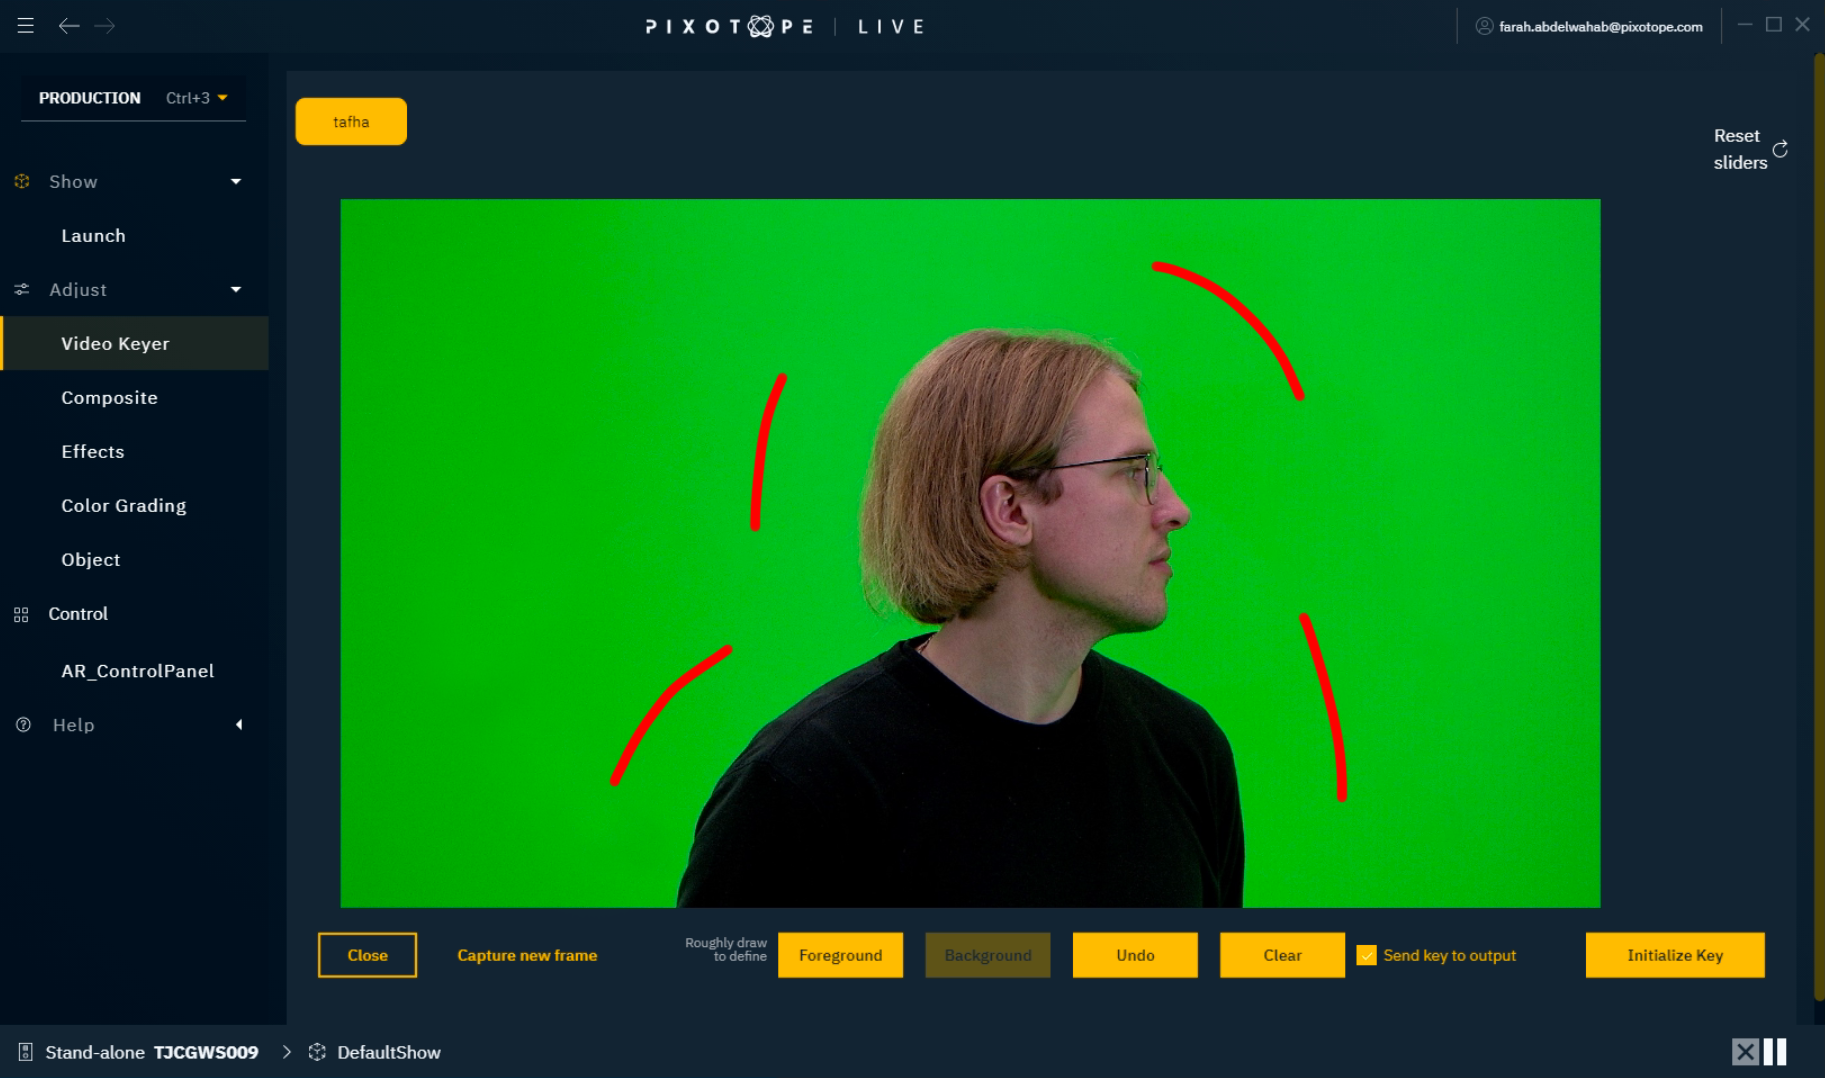Collapse the Show section
The height and width of the screenshot is (1078, 1825).
(x=236, y=182)
